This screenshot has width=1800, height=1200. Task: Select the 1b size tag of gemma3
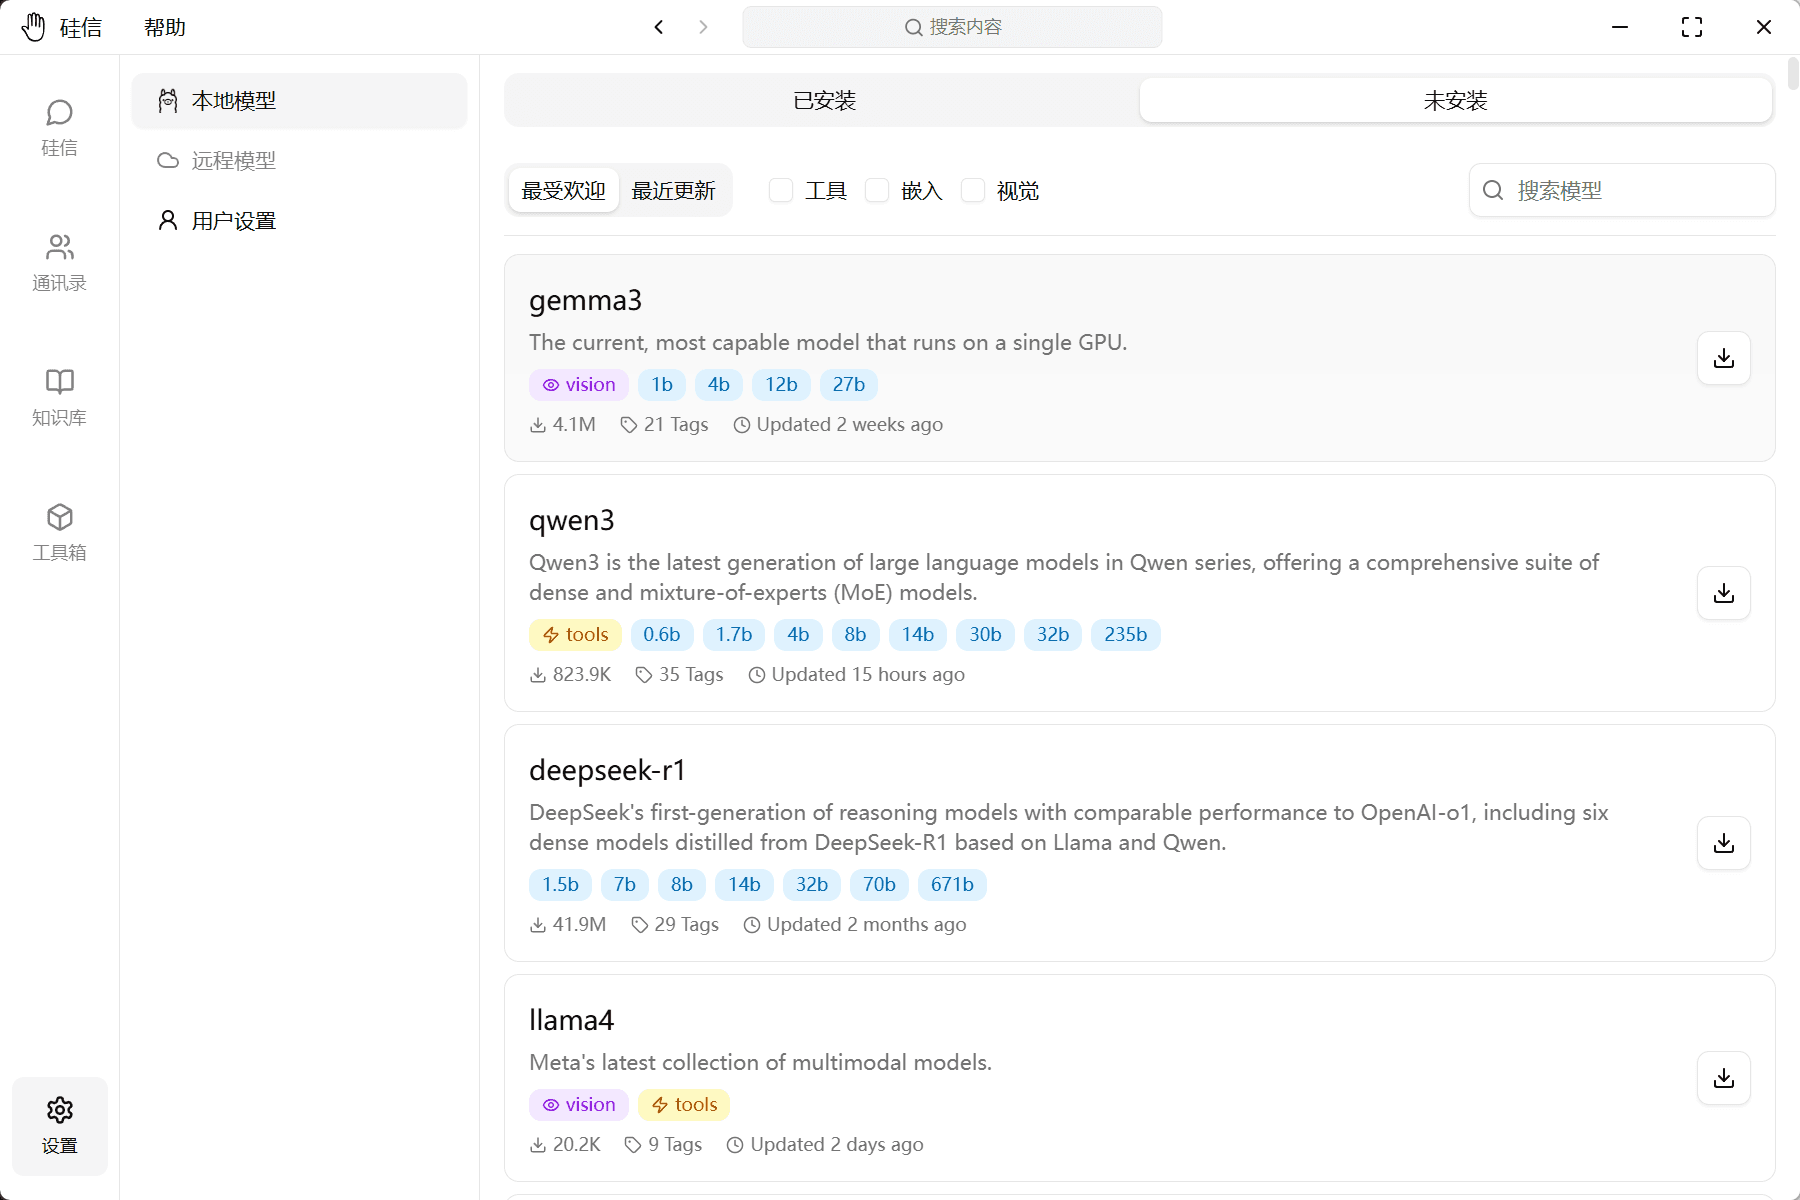[x=662, y=385]
